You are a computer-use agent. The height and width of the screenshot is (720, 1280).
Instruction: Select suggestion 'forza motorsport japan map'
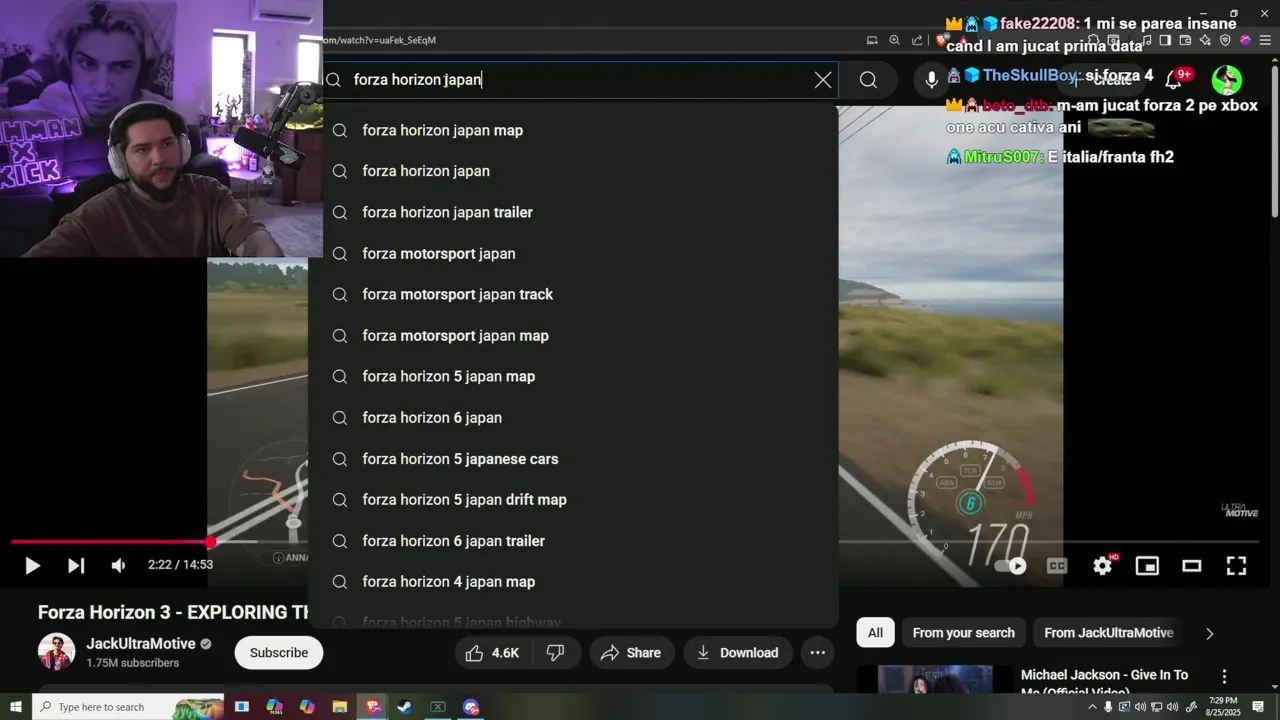pyautogui.click(x=574, y=335)
